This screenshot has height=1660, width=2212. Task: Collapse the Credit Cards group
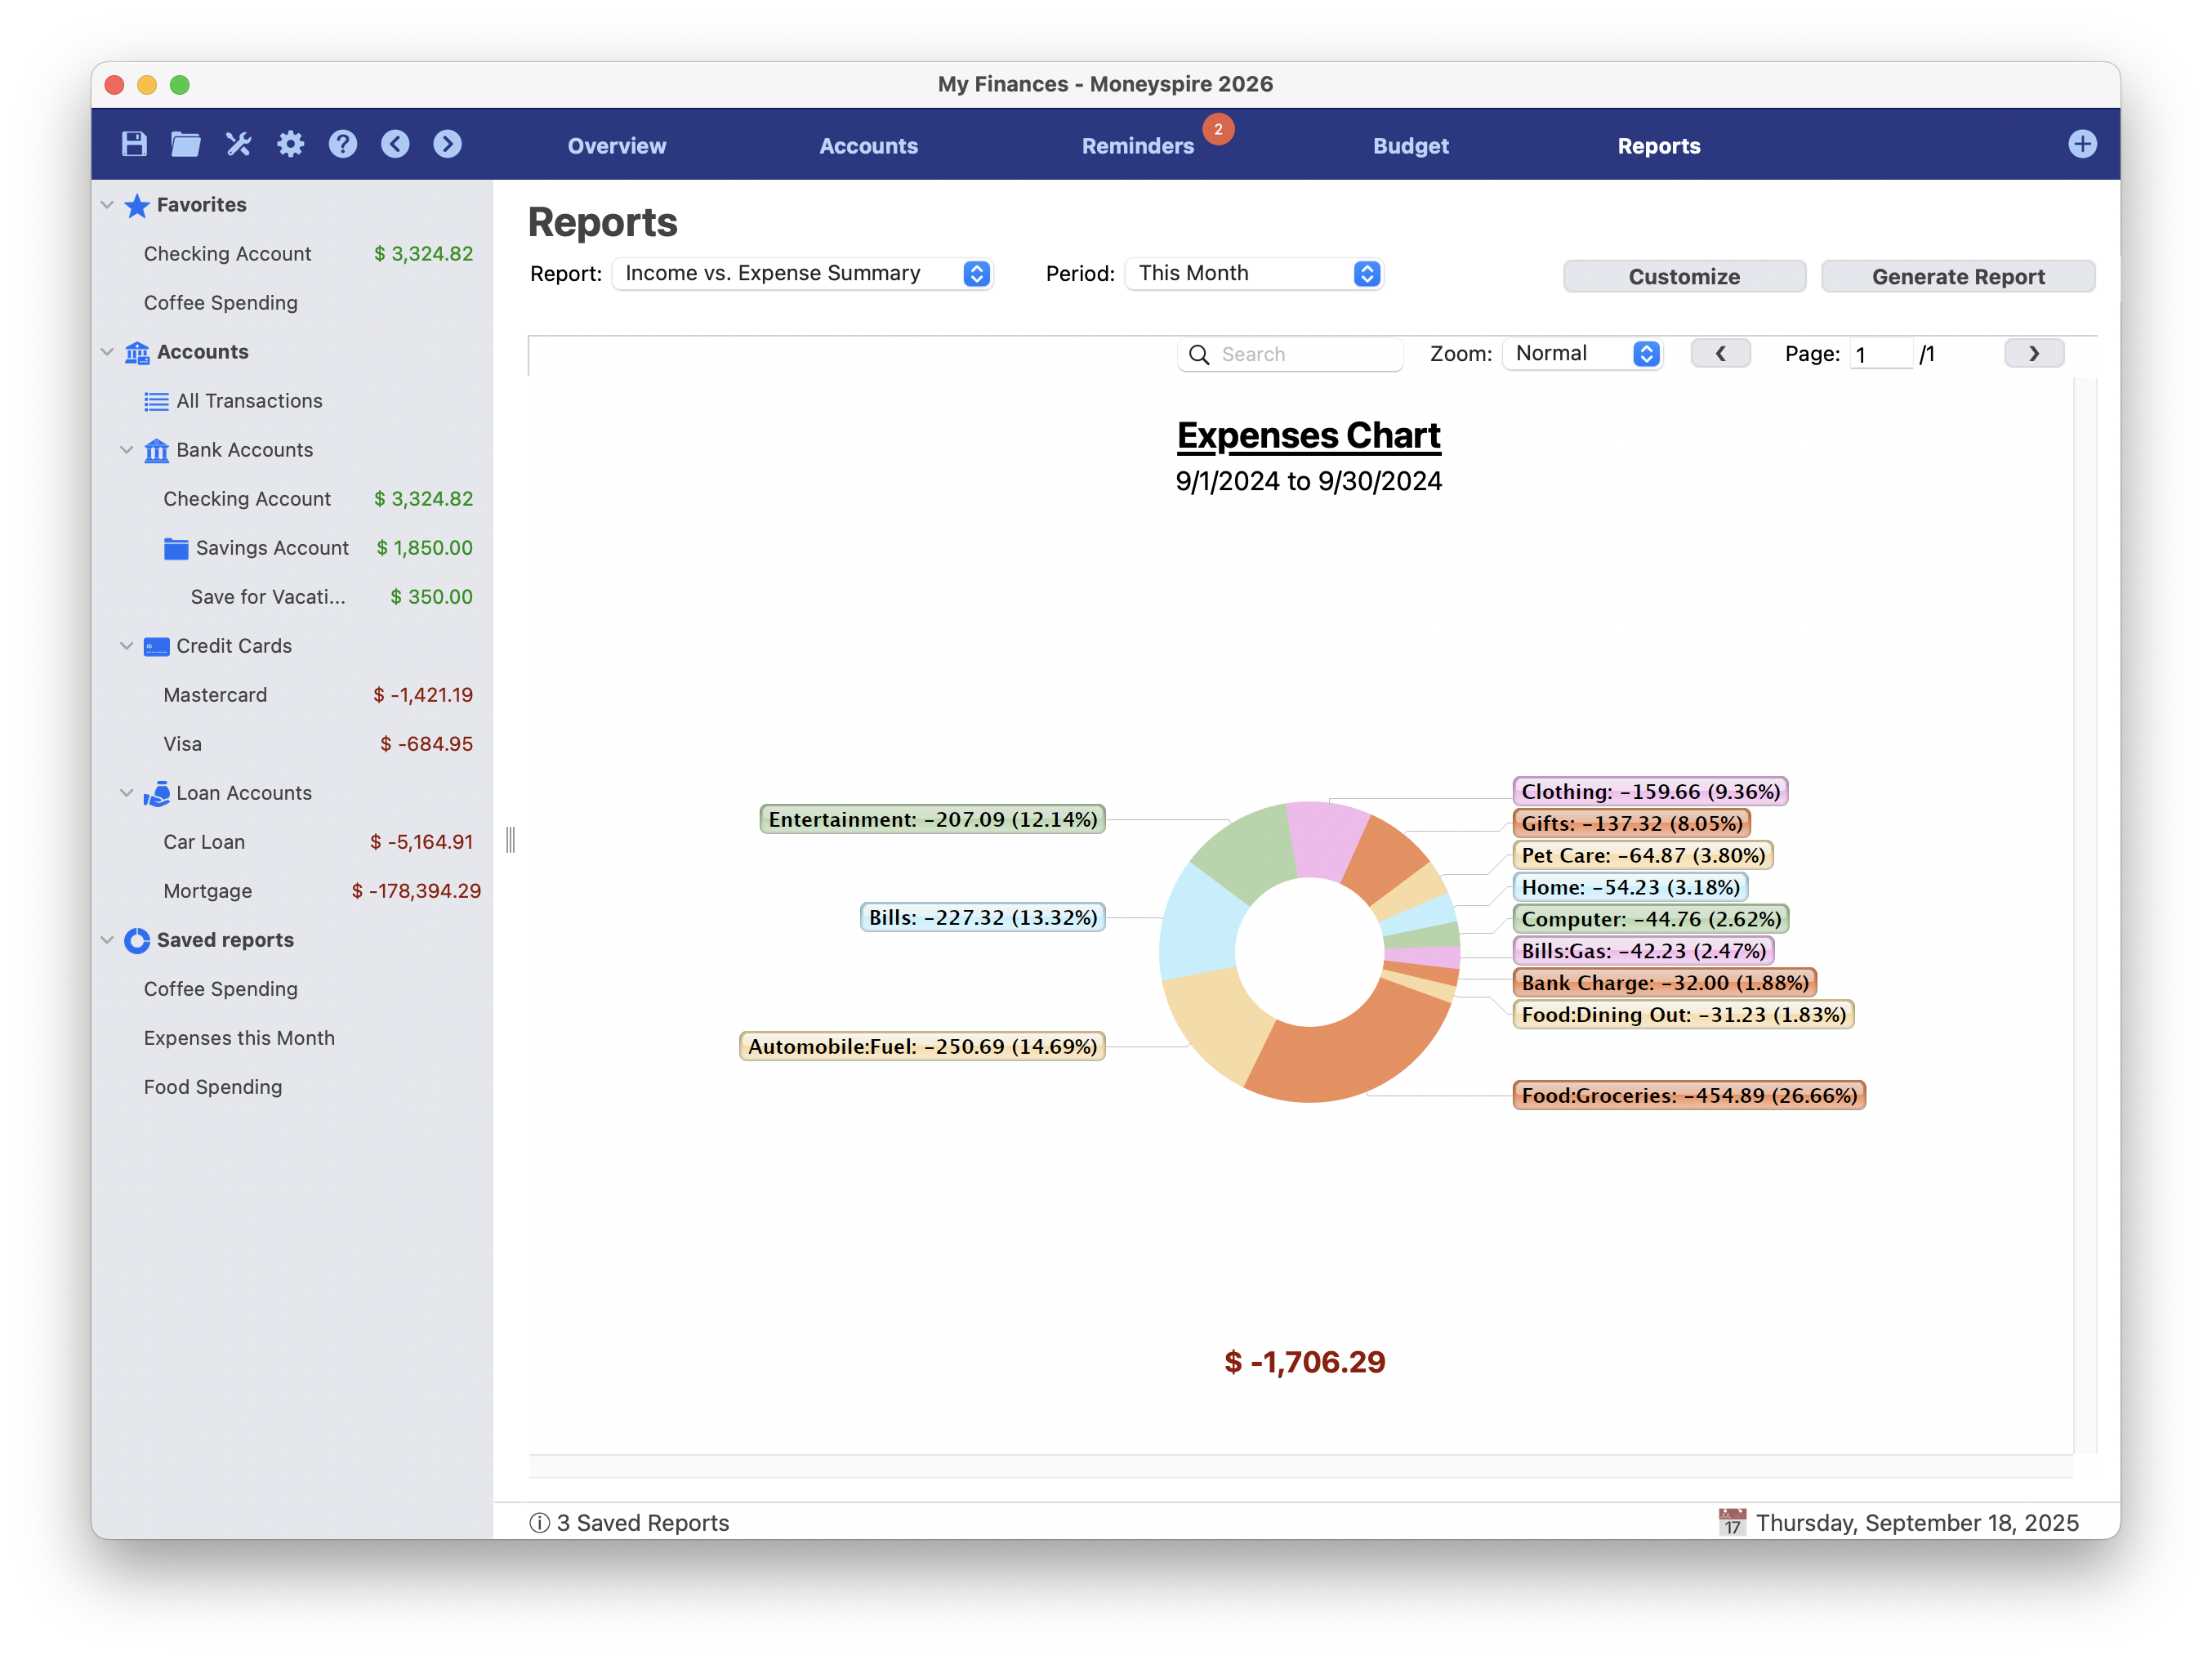127,646
